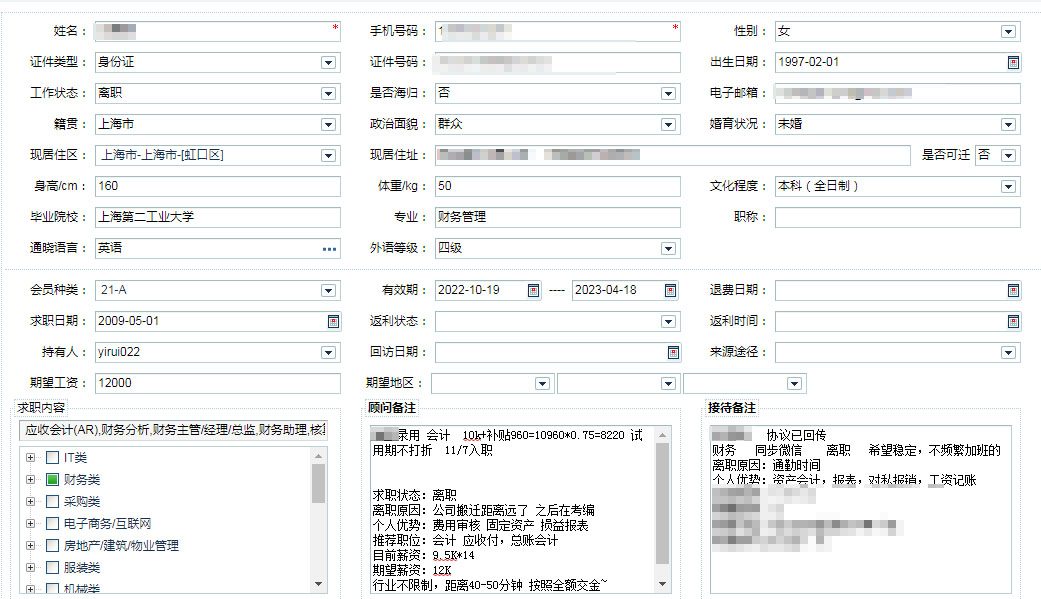
Task: Open the 政治面貌 dropdown
Action: tap(668, 125)
